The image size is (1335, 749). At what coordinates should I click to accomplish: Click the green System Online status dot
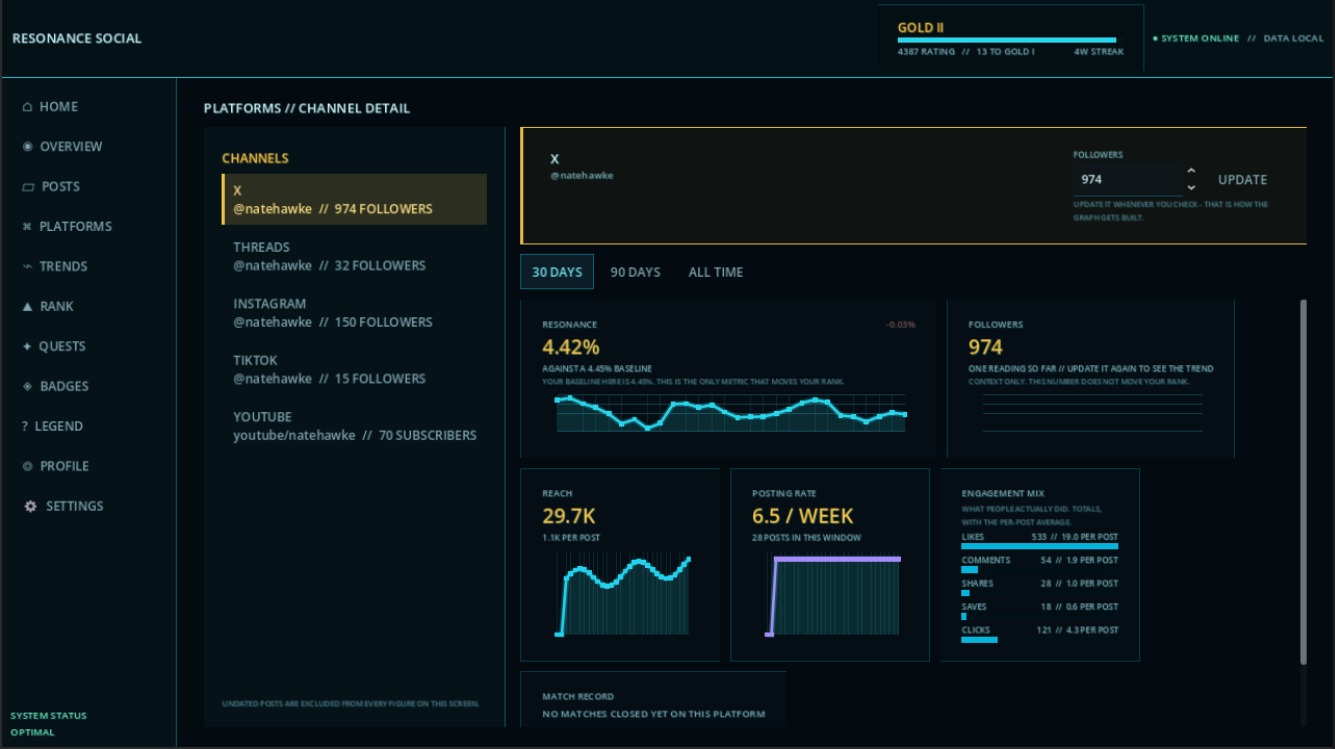(x=1155, y=39)
